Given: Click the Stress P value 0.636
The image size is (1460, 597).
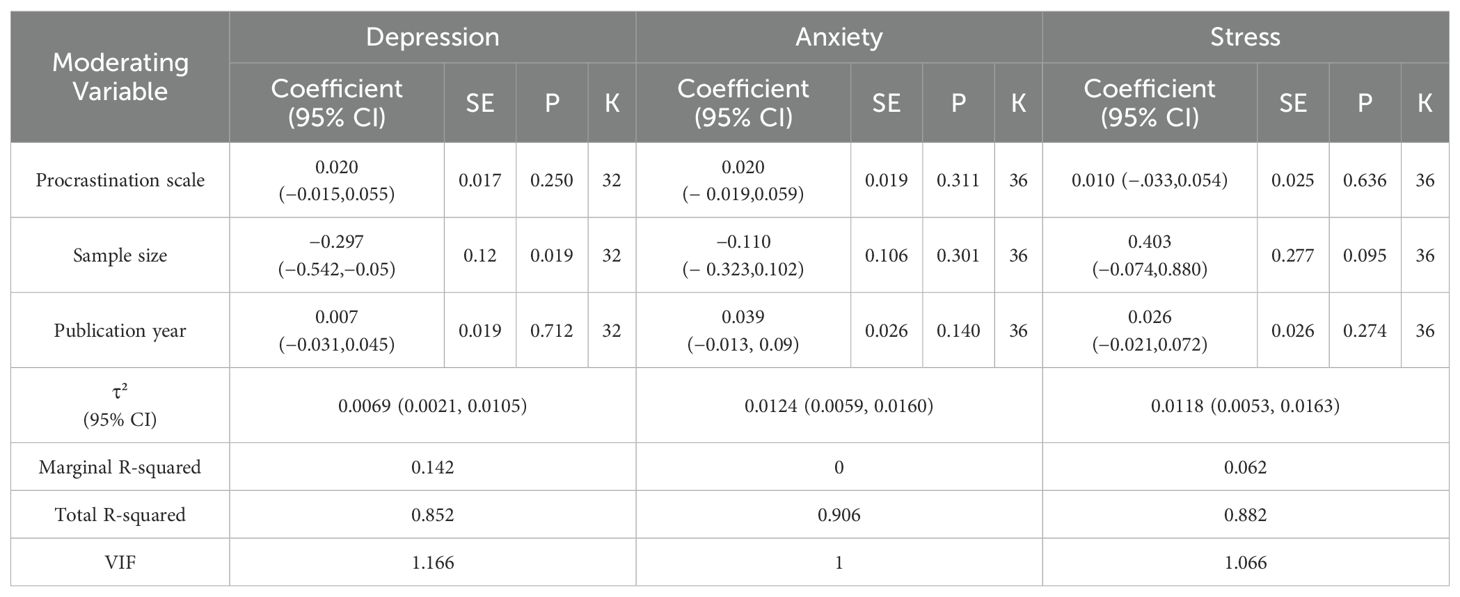Looking at the screenshot, I should (1365, 180).
